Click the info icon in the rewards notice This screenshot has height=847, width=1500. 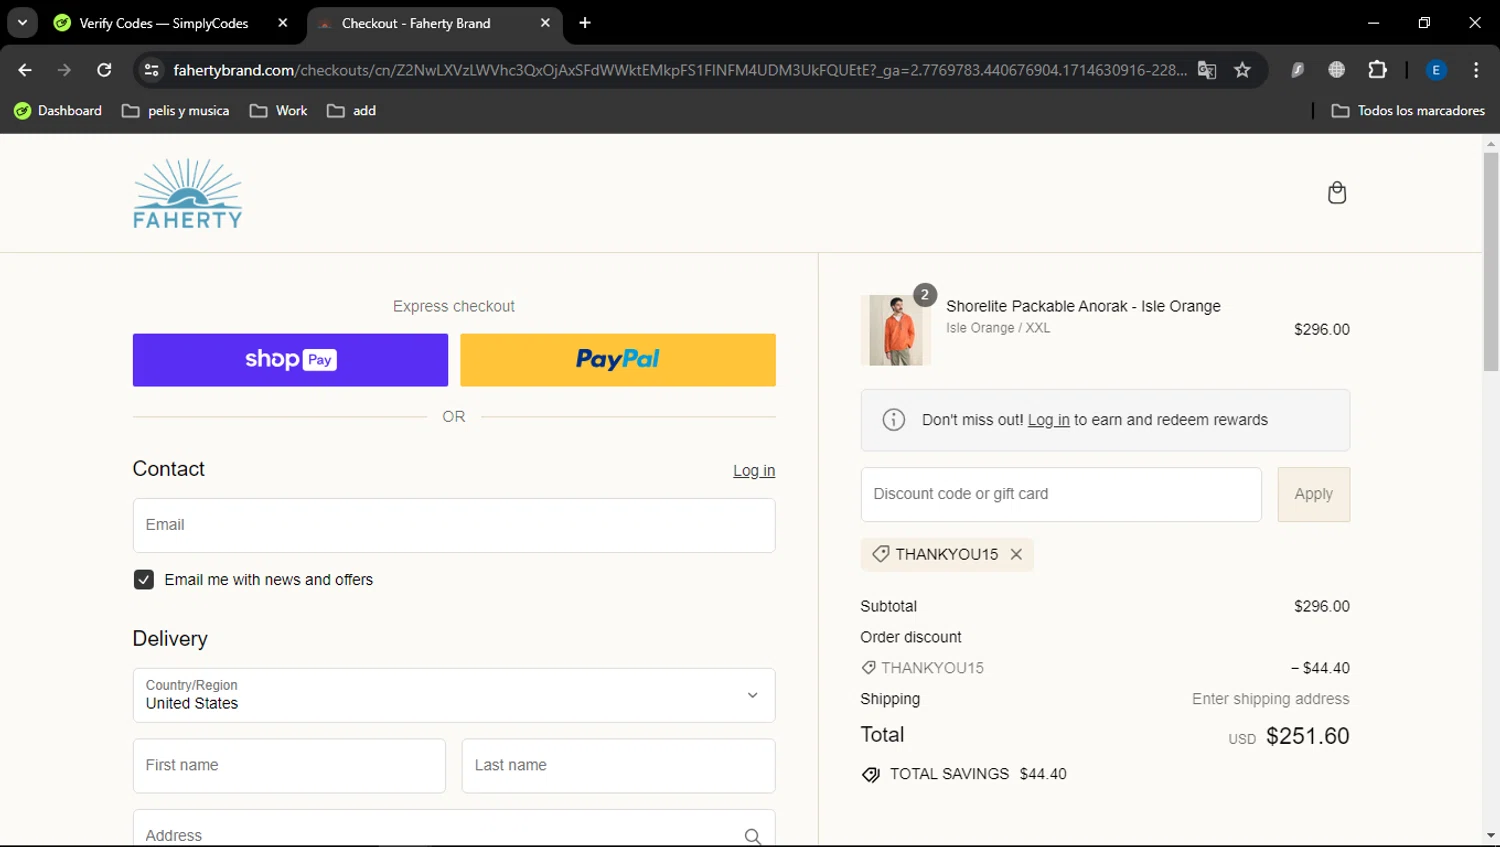894,420
